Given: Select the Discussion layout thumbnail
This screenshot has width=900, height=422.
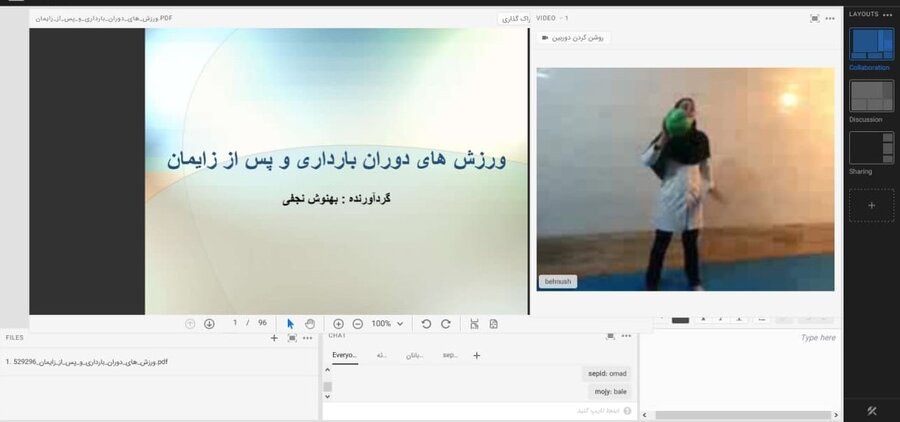Looking at the screenshot, I should [871, 96].
